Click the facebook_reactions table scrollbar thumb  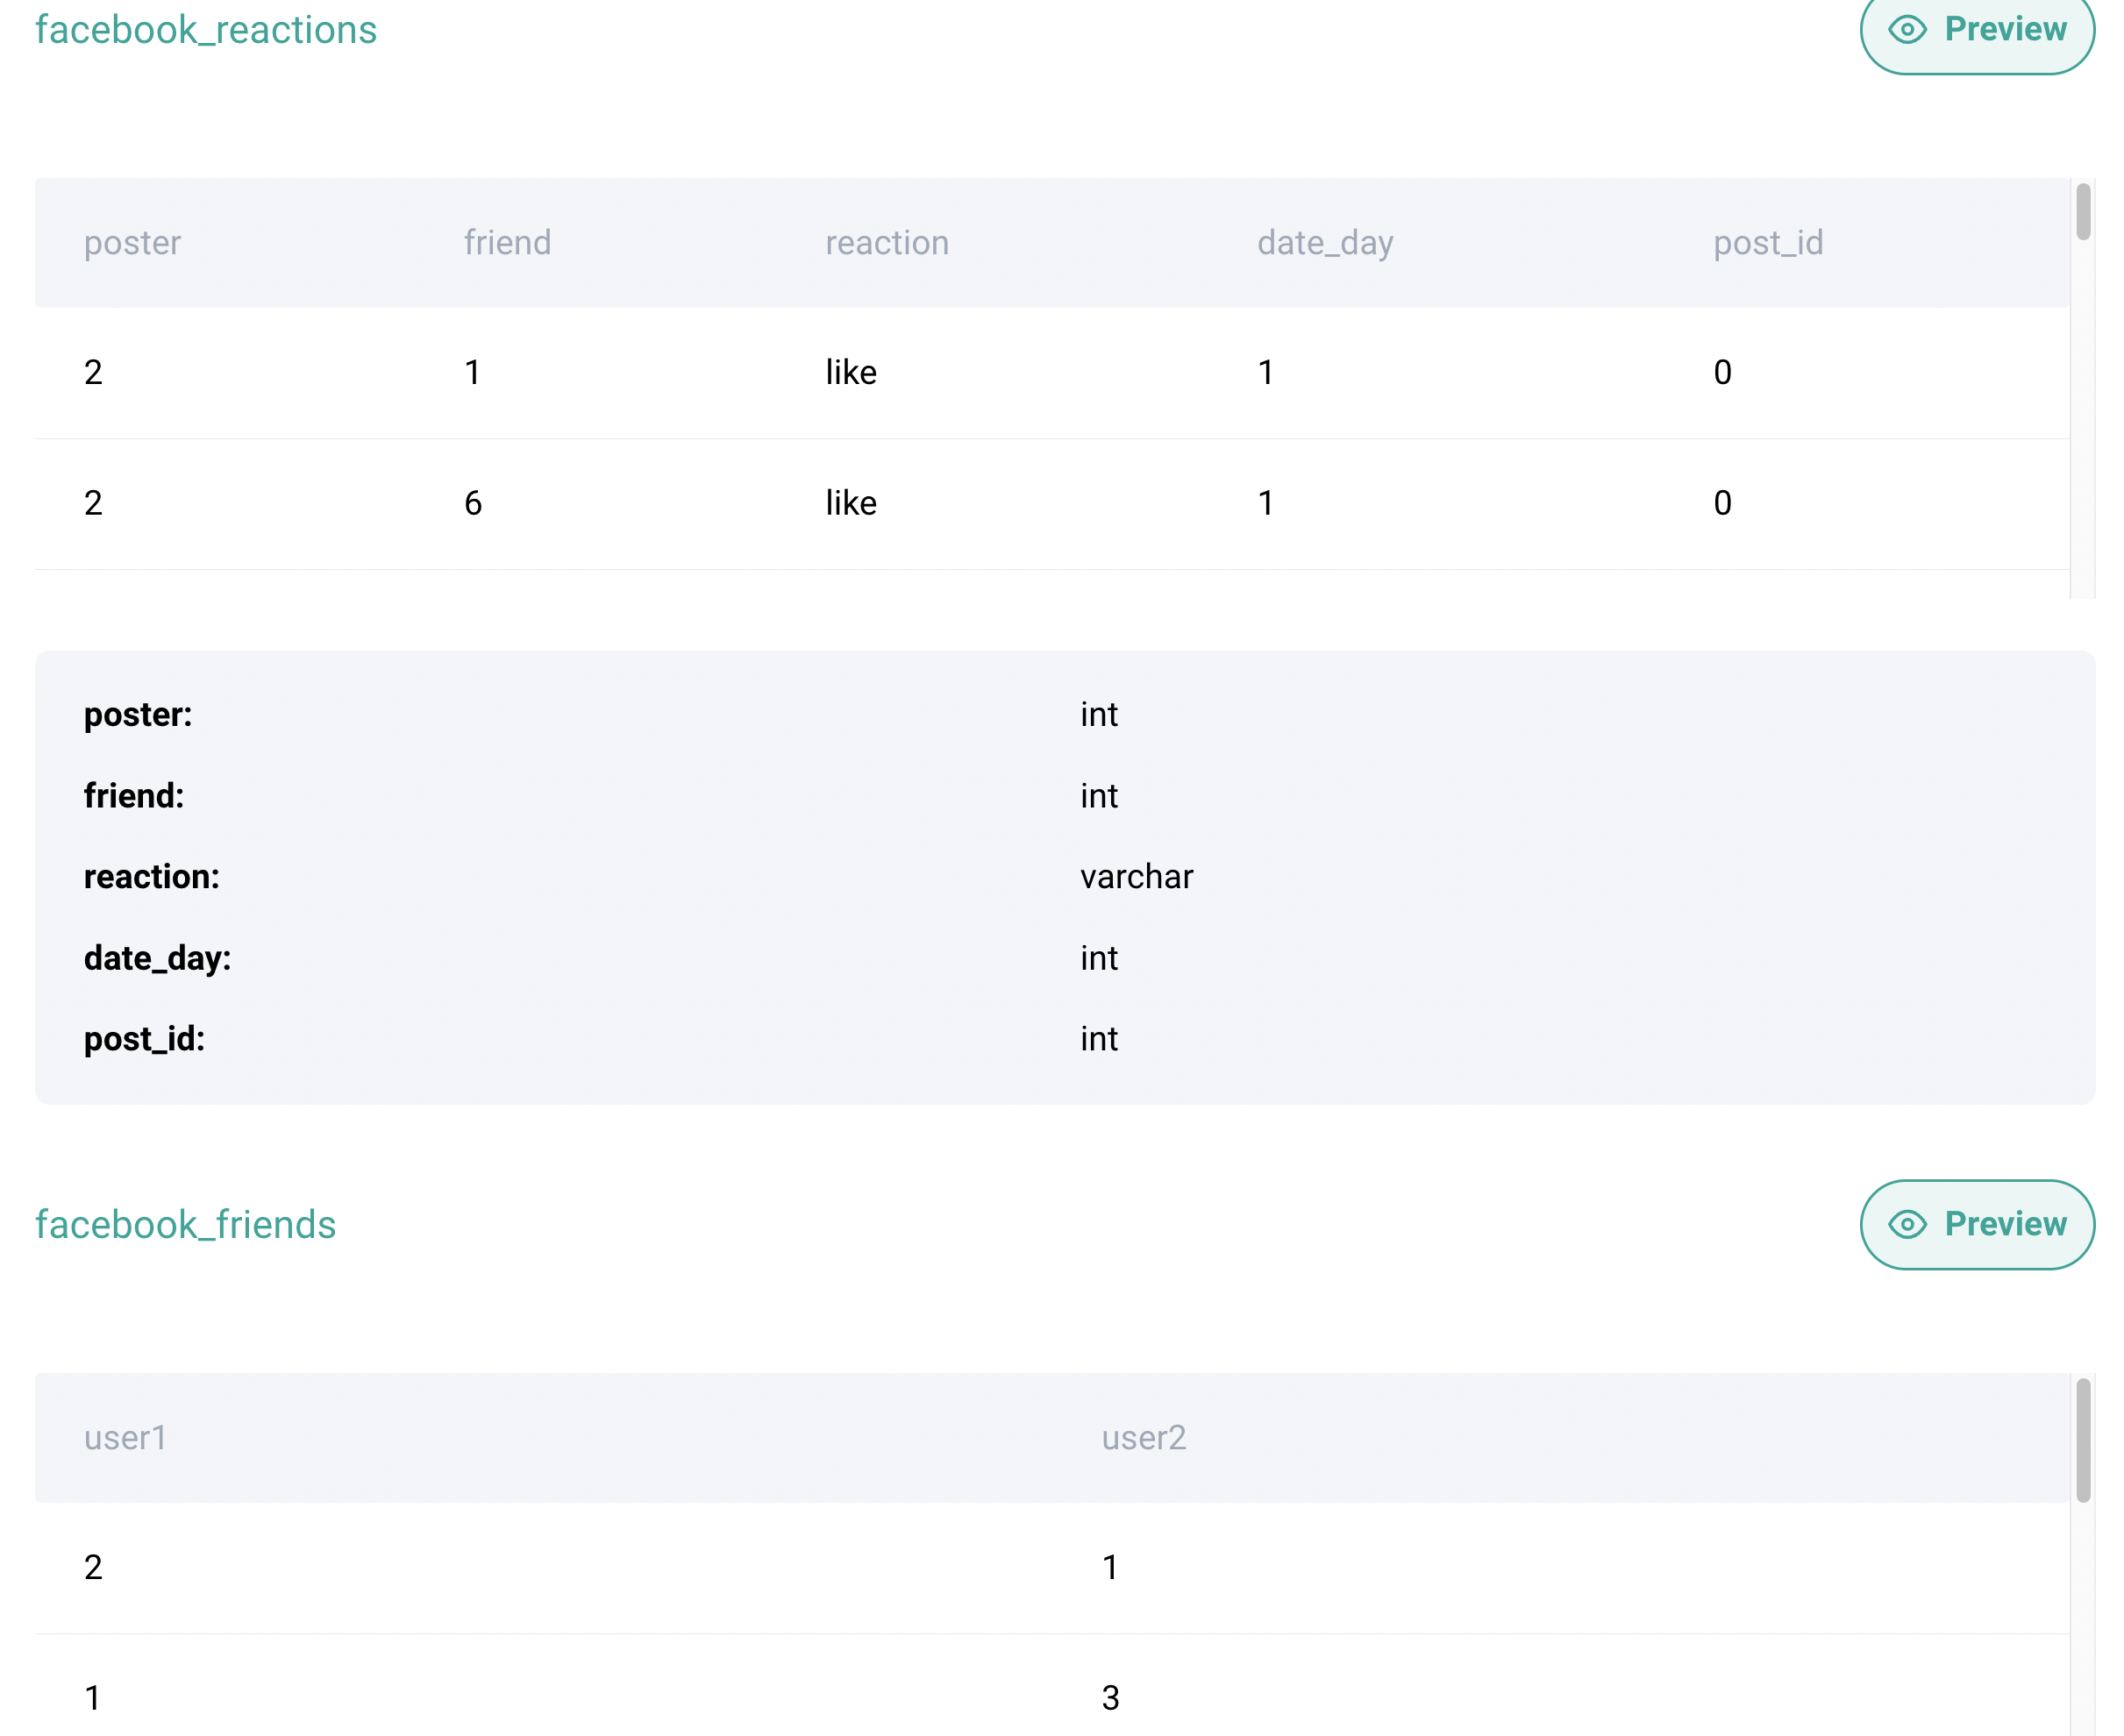point(2083,212)
